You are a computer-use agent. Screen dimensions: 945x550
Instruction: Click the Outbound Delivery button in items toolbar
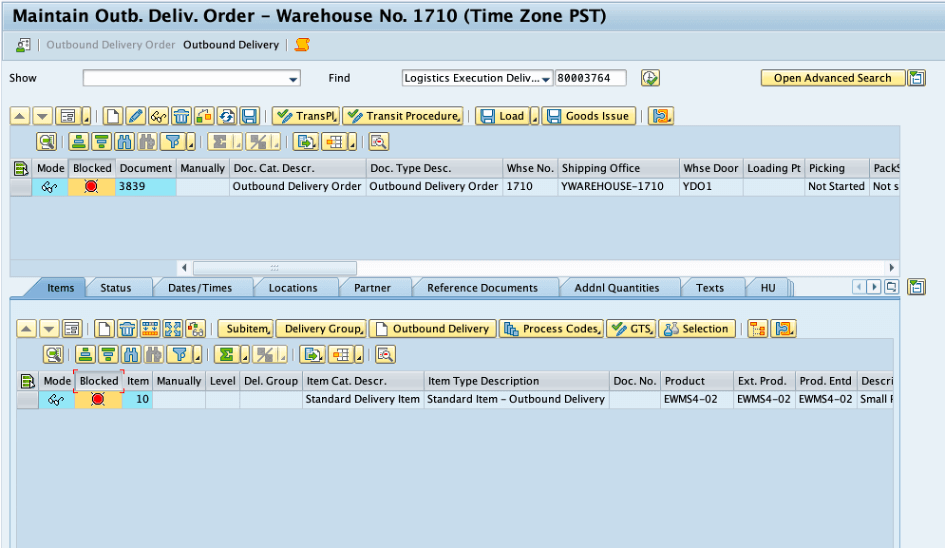[433, 328]
